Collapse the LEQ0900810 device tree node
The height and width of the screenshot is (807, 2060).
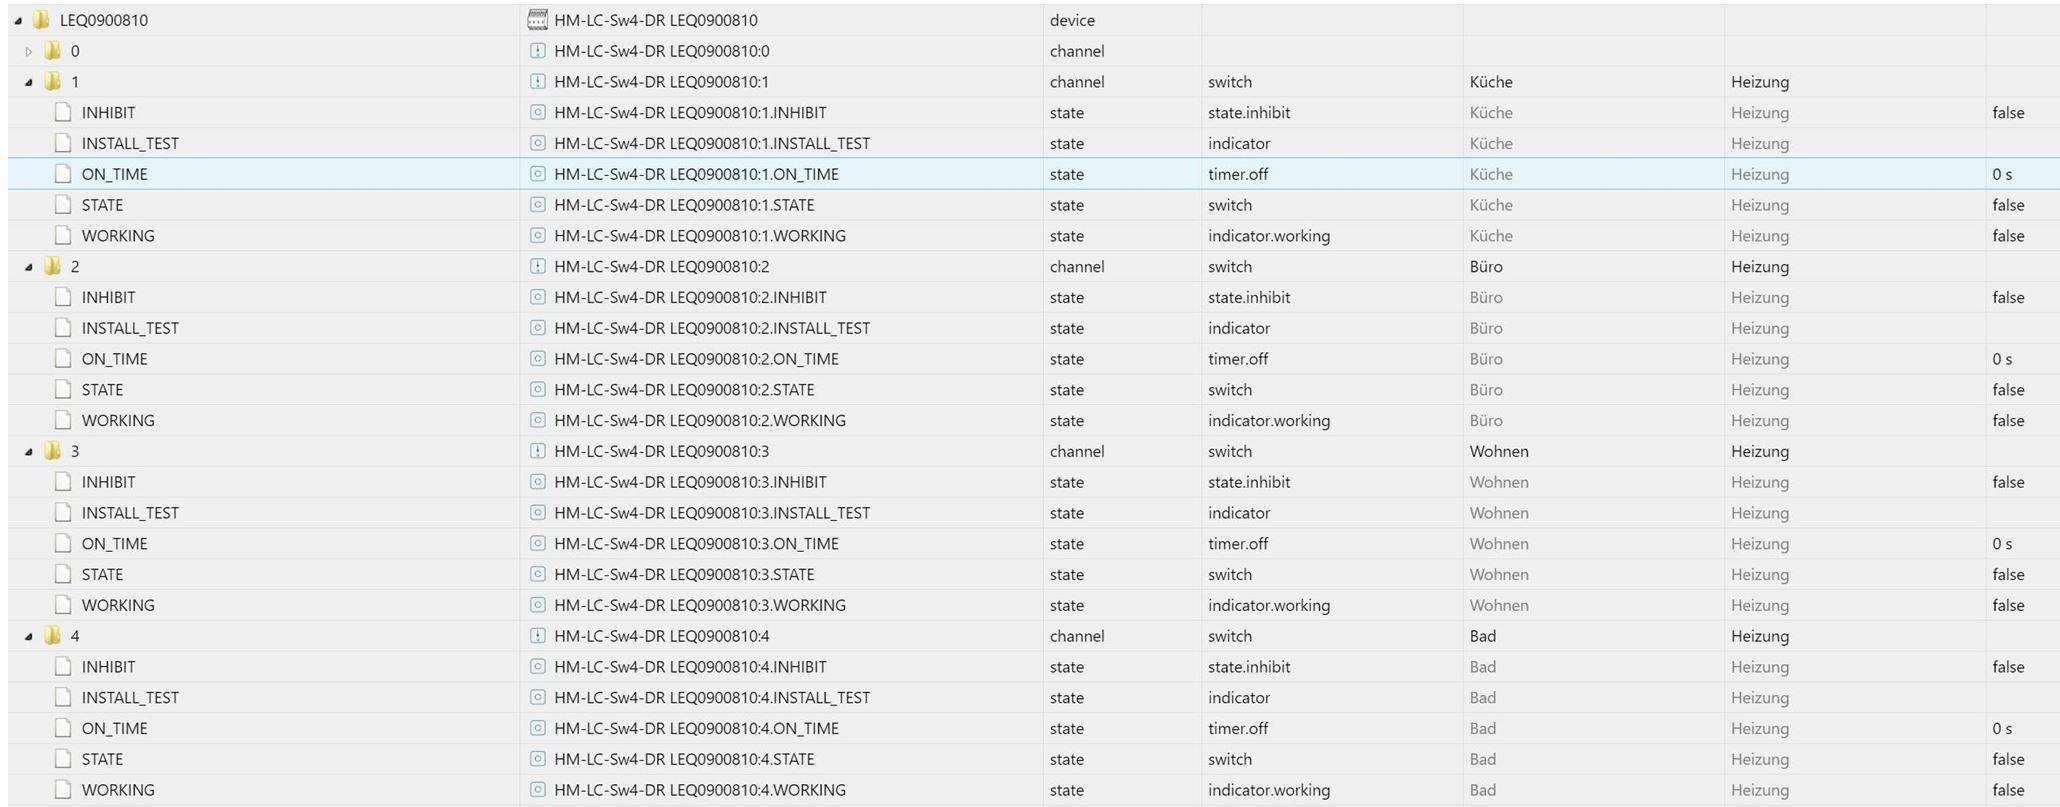pyautogui.click(x=18, y=21)
